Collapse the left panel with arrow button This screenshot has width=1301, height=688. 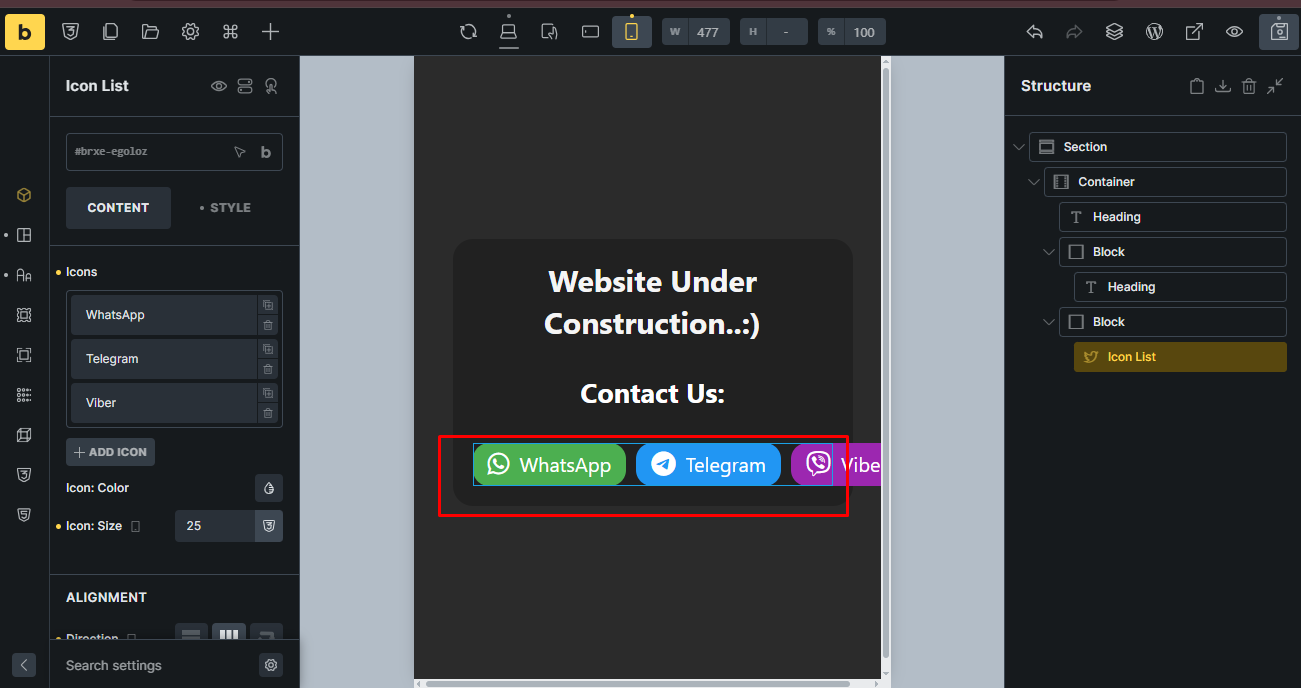click(x=24, y=665)
